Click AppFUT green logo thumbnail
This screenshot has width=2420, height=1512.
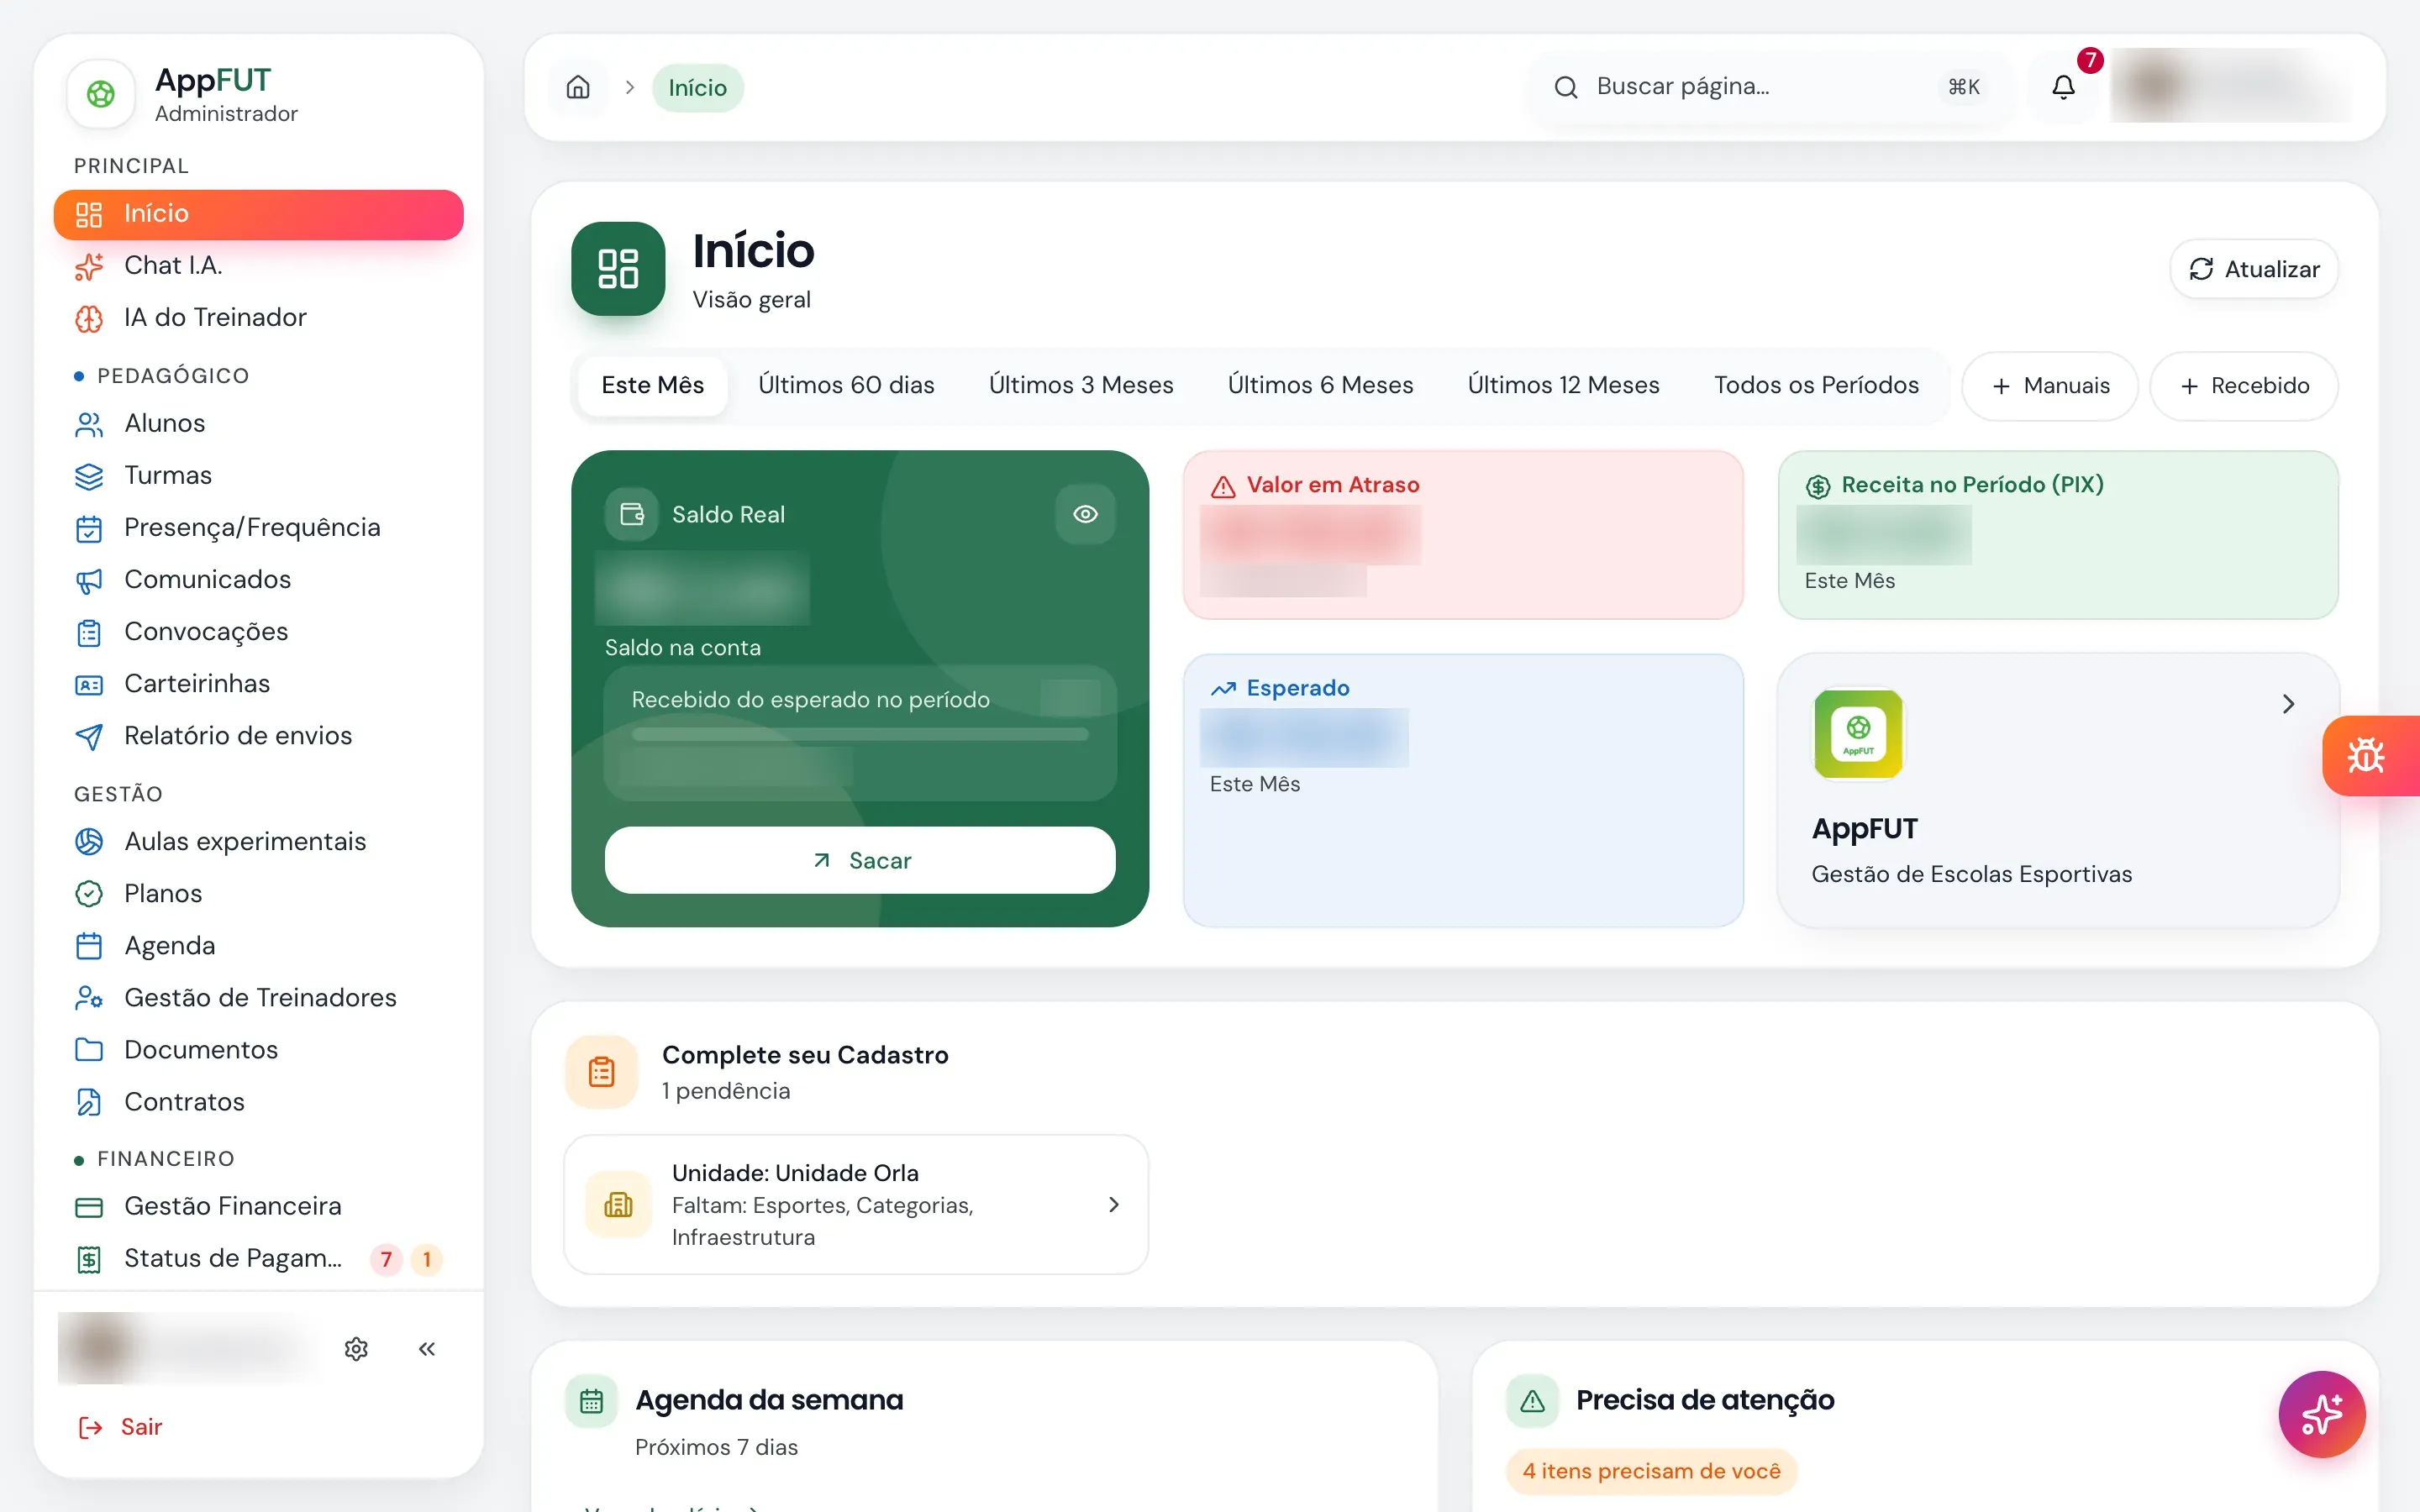1858,733
